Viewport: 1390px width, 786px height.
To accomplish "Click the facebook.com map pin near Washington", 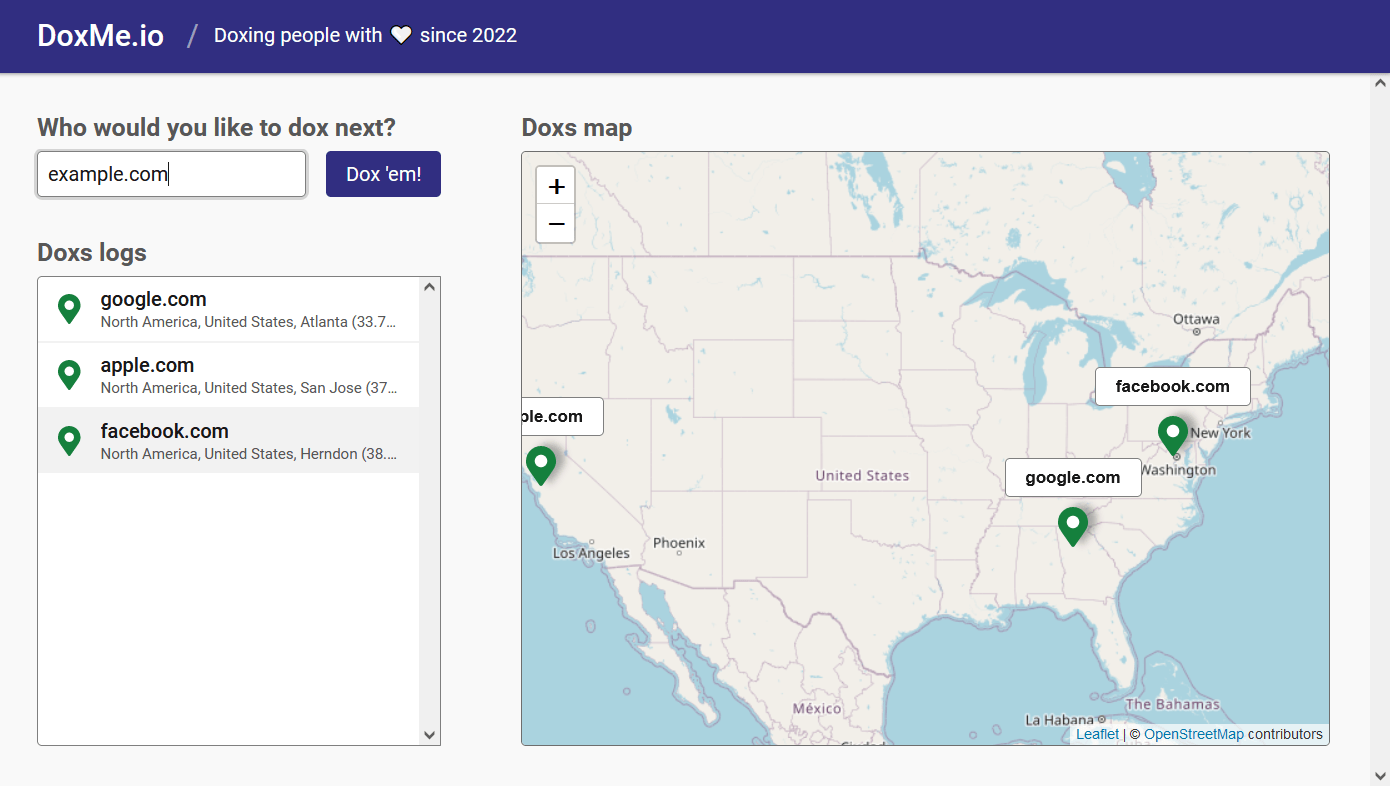I will pyautogui.click(x=1173, y=435).
